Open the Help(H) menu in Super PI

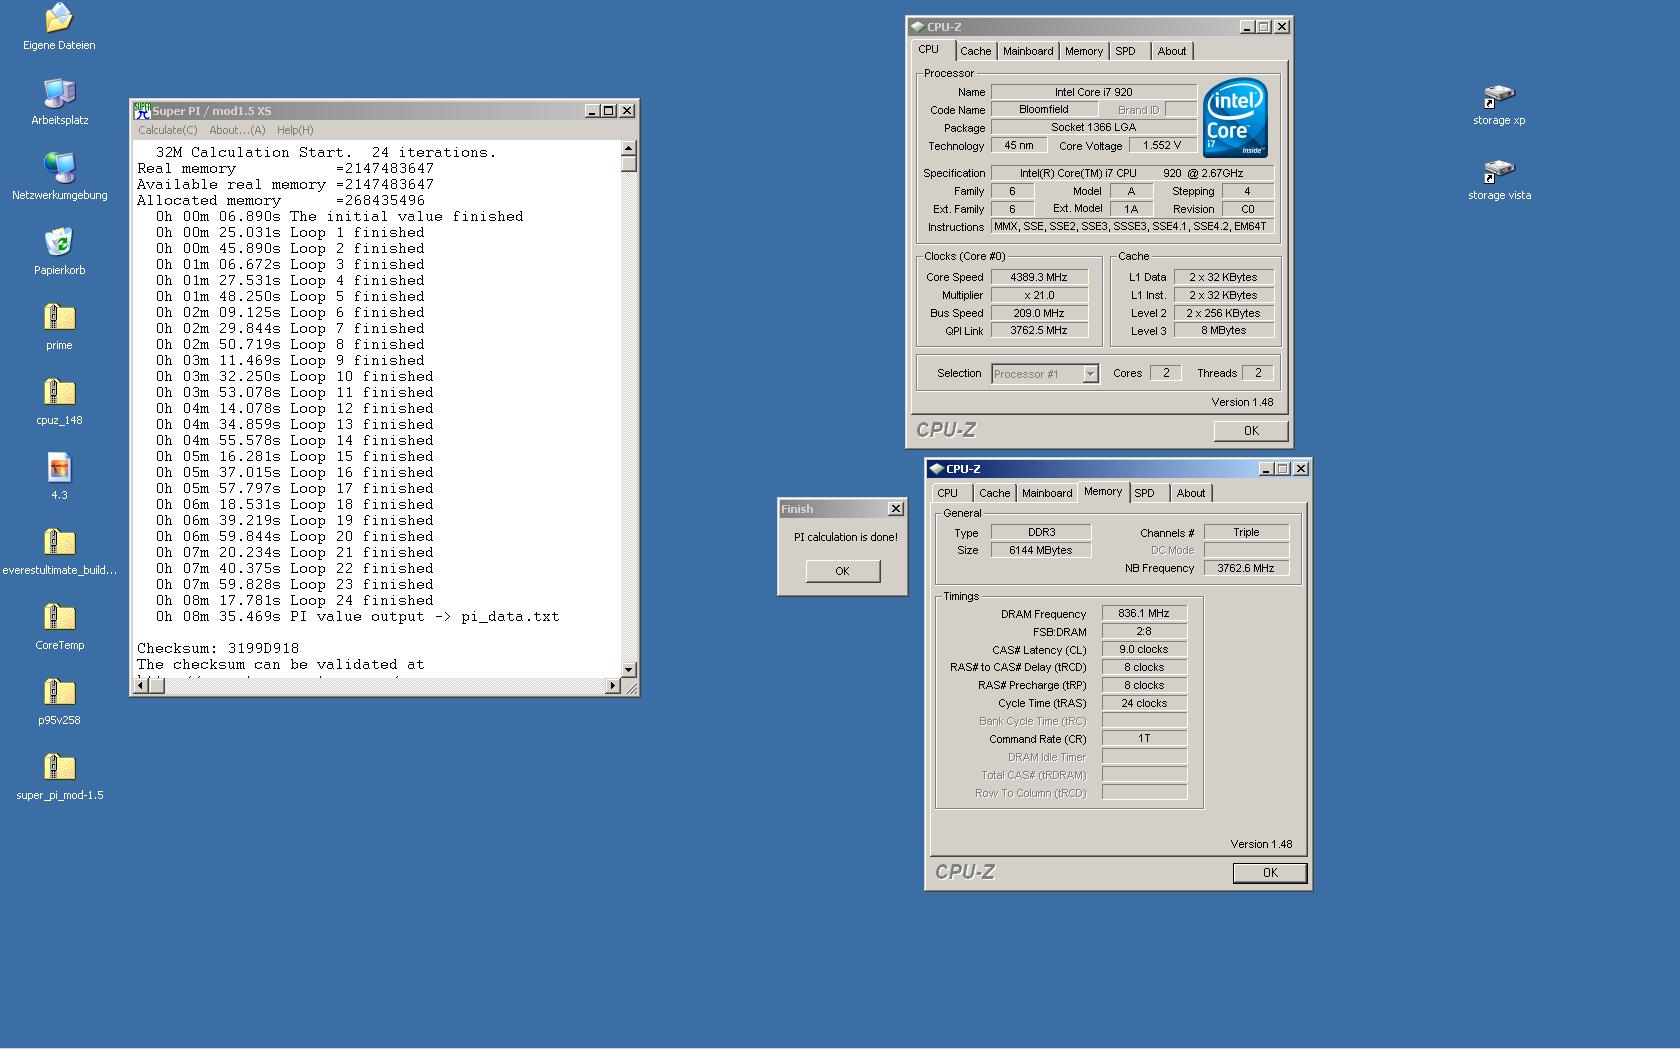pyautogui.click(x=295, y=130)
